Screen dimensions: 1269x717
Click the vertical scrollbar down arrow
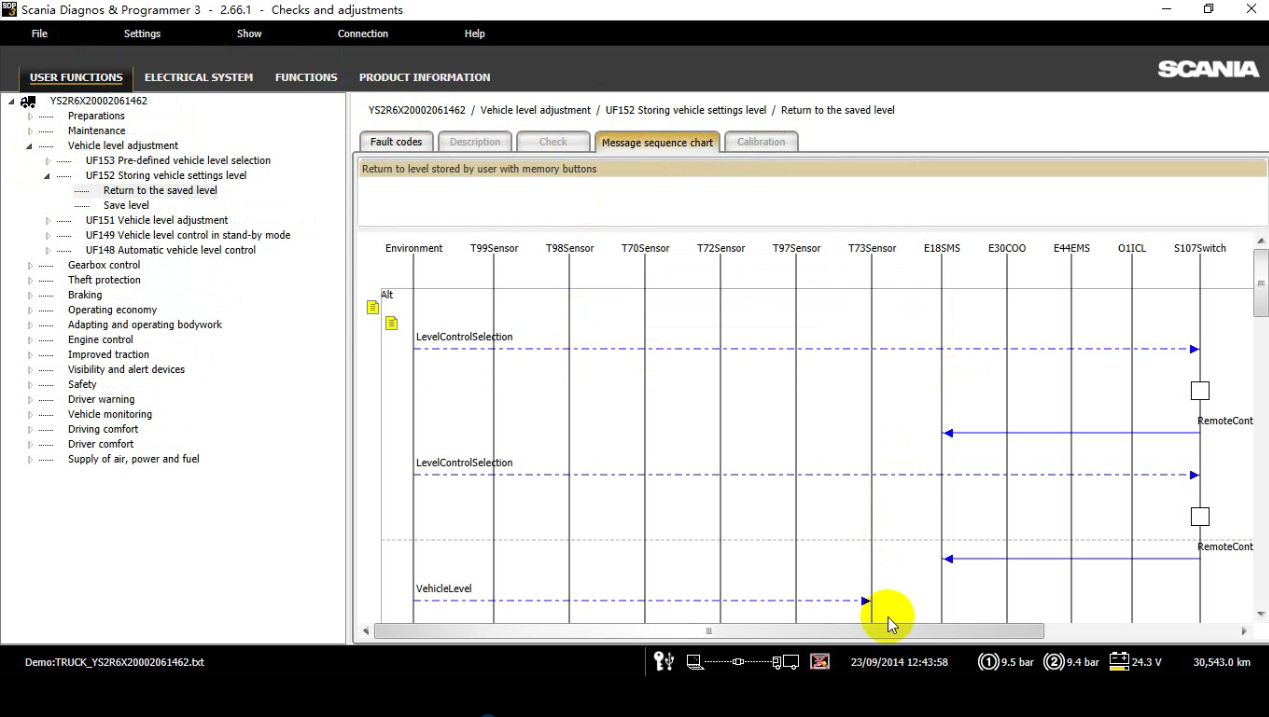pyautogui.click(x=1260, y=614)
